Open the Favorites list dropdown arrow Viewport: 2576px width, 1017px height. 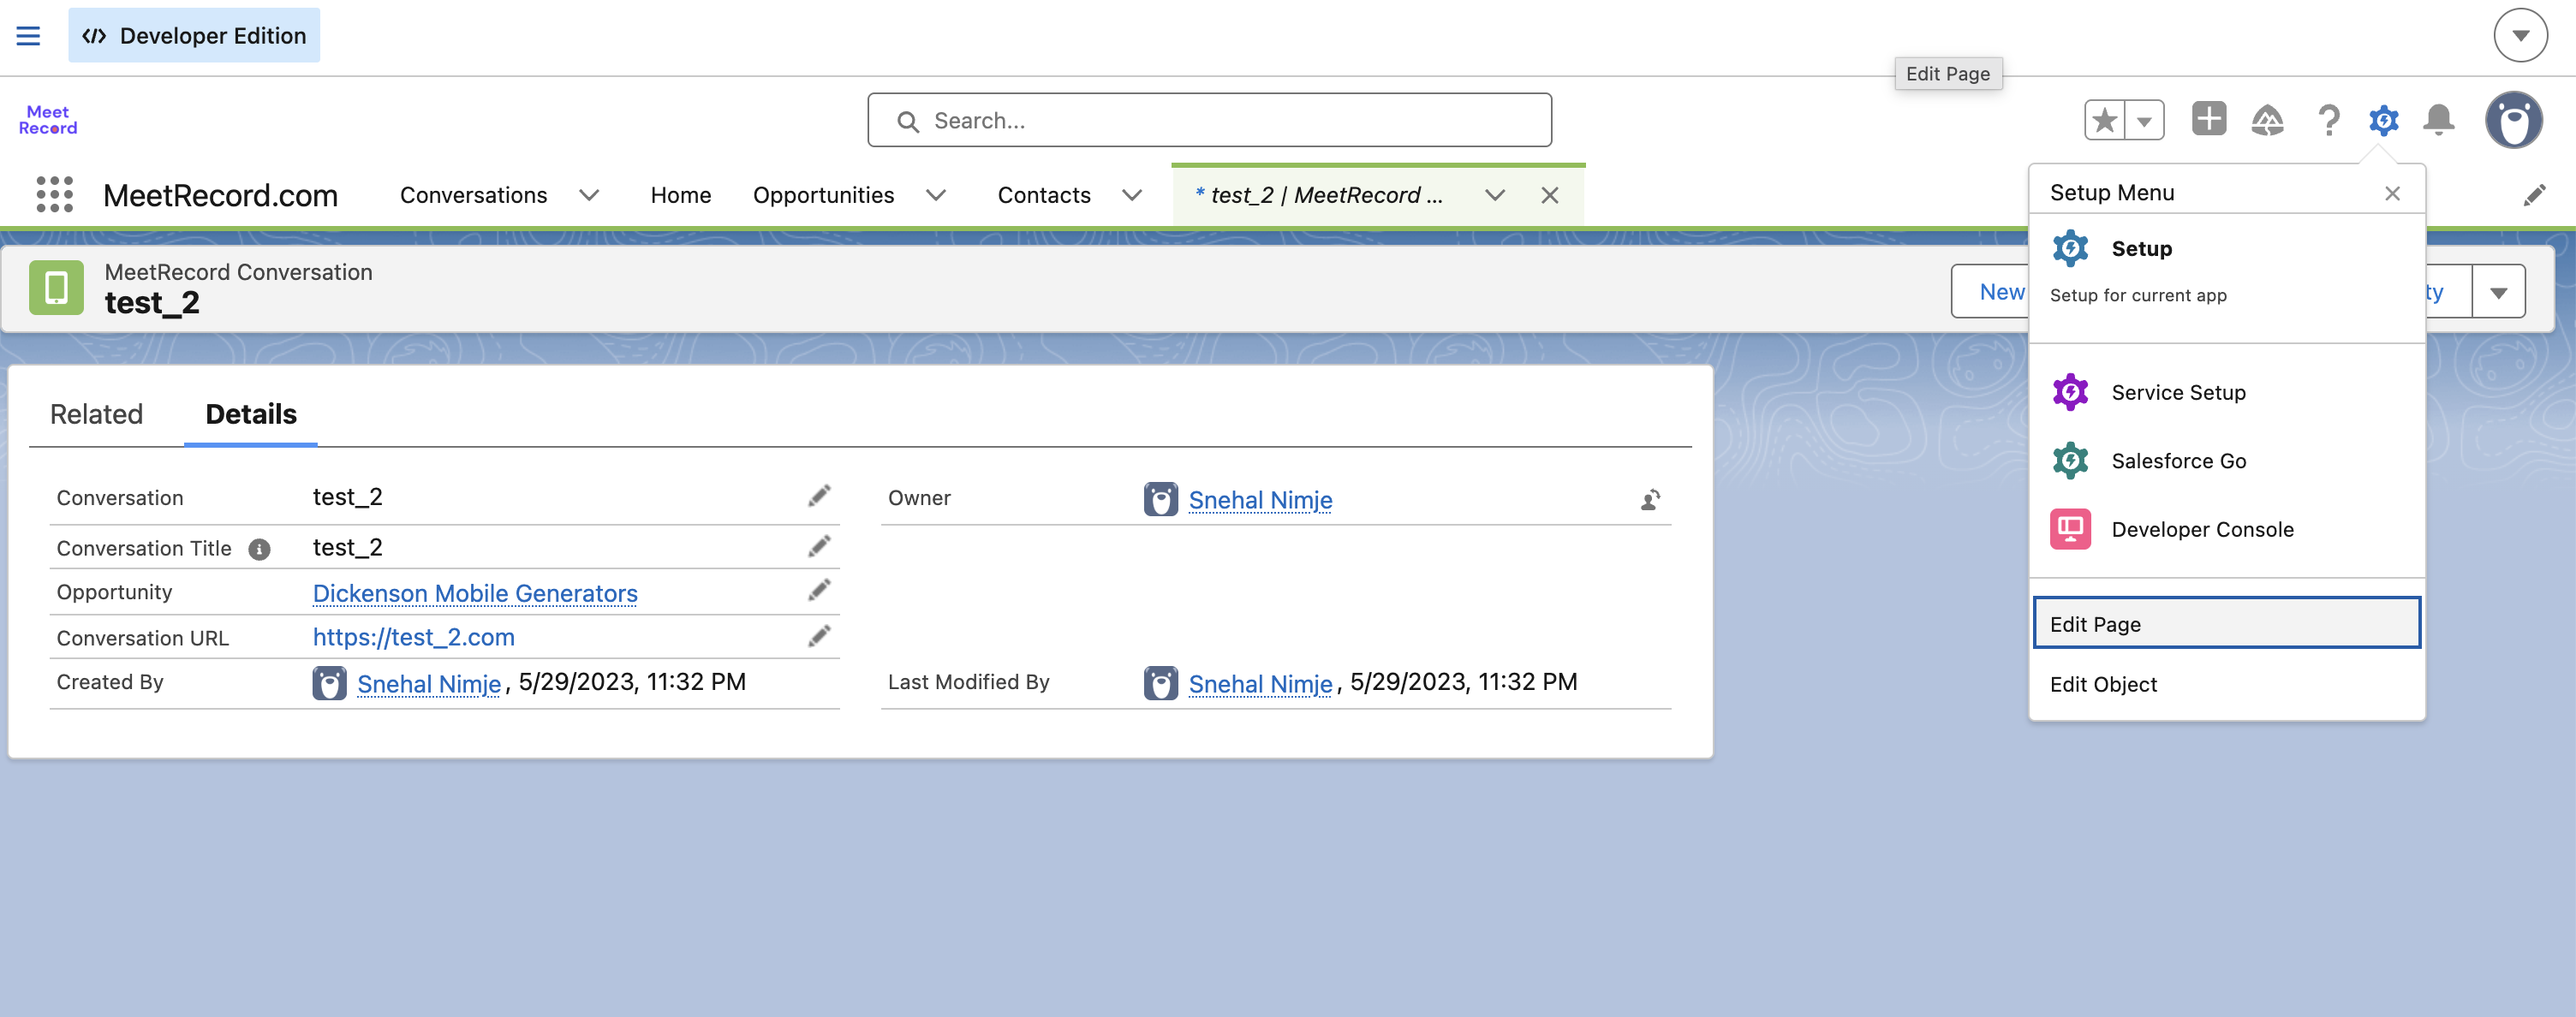2144,120
